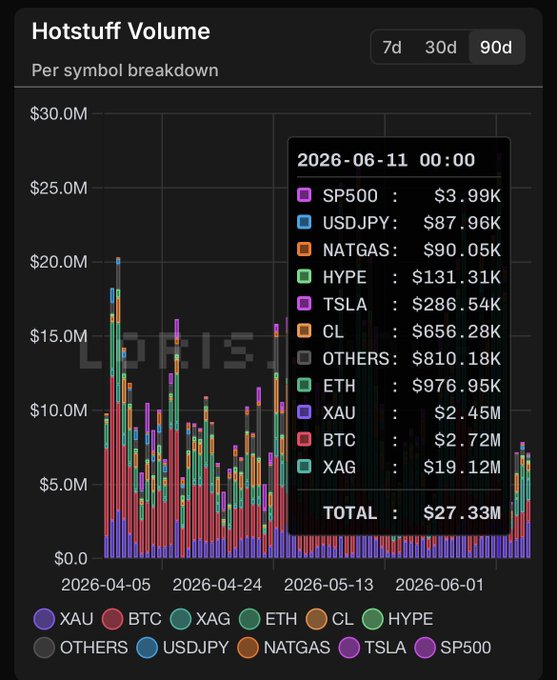Screen dimensions: 557x680
Task: Toggle CL series in legend
Action: (330, 619)
